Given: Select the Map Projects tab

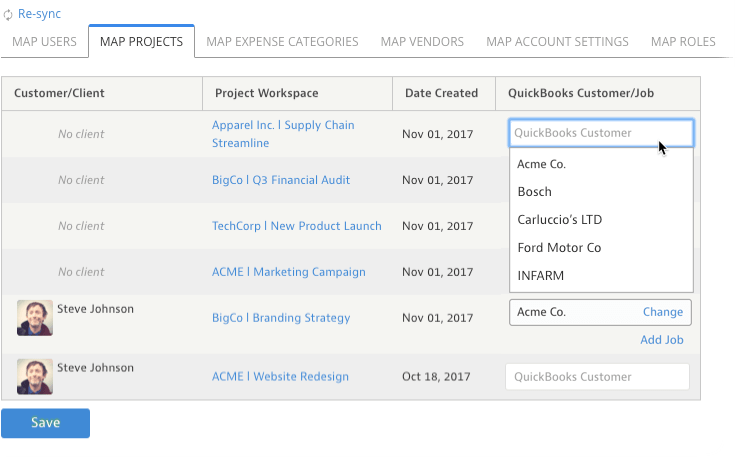Looking at the screenshot, I should [141, 41].
